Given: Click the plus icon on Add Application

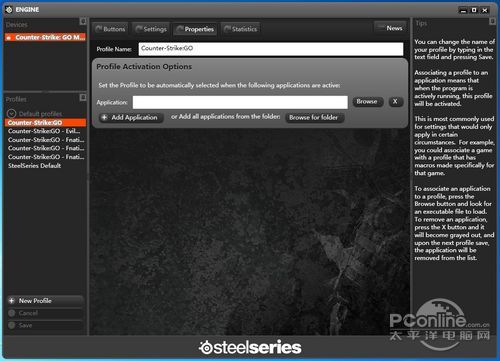Looking at the screenshot, I should click(104, 117).
